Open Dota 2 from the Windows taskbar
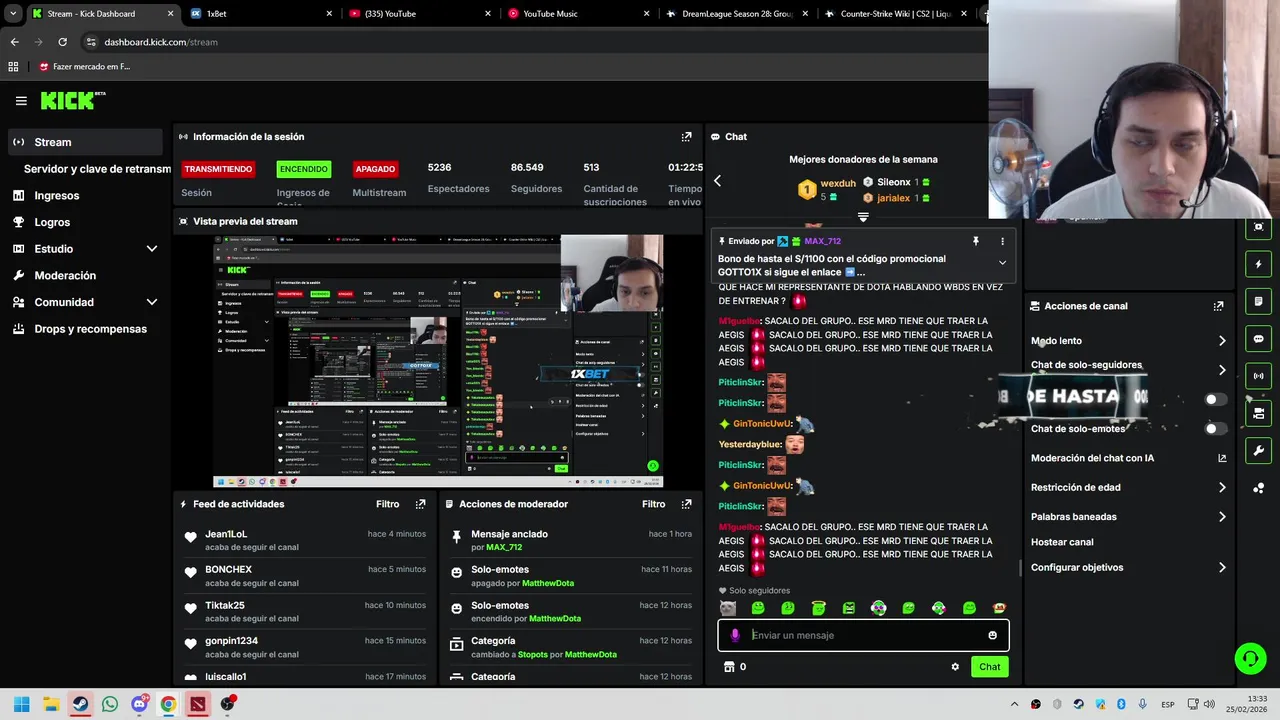This screenshot has width=1280, height=720. (x=198, y=704)
